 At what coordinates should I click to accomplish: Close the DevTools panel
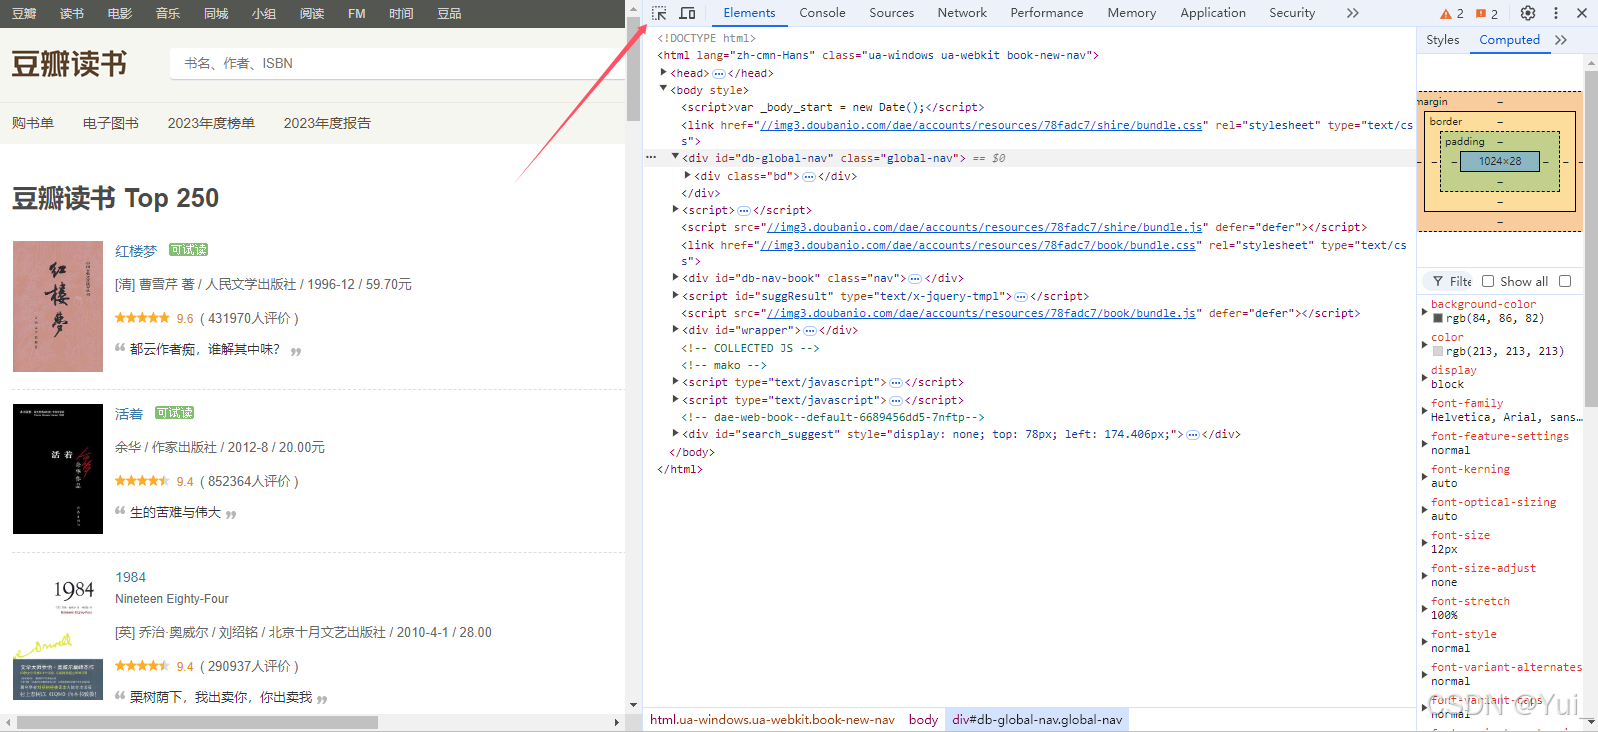1582,13
